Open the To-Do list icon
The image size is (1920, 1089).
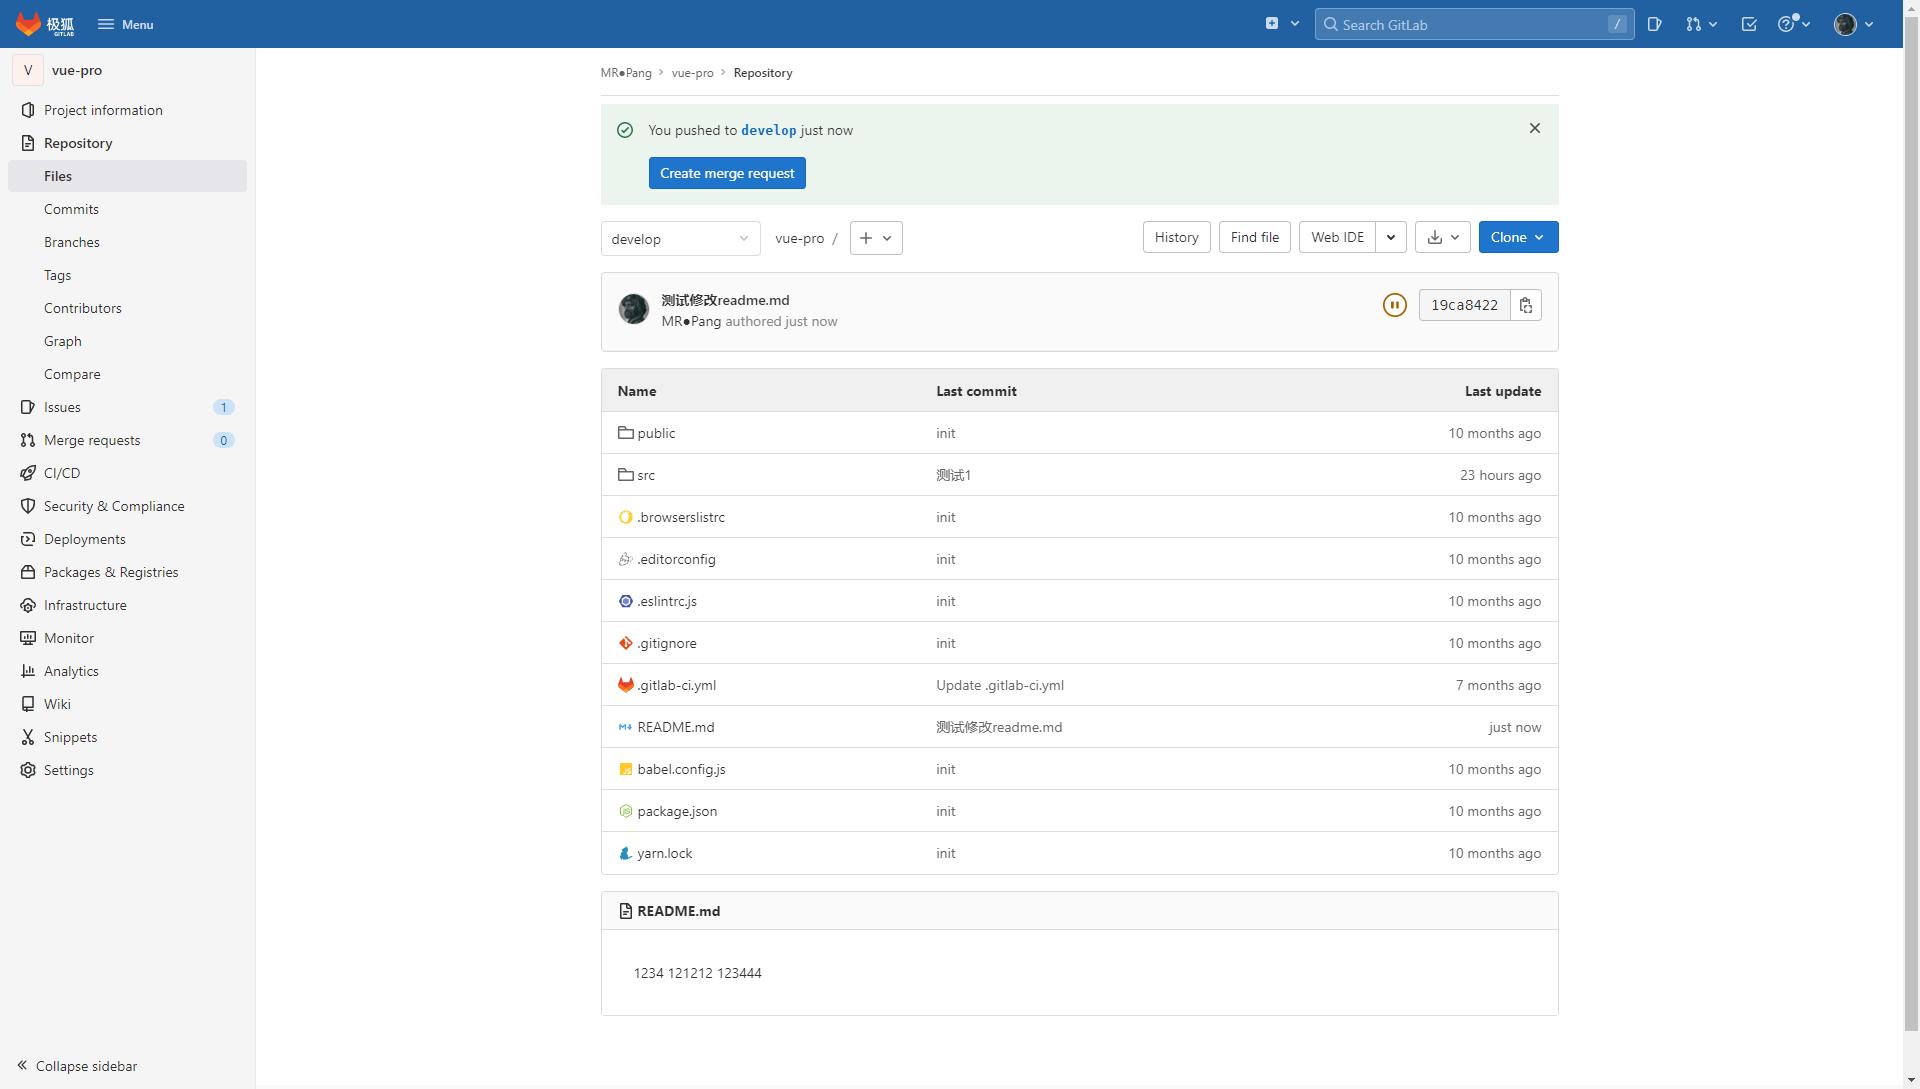1748,24
